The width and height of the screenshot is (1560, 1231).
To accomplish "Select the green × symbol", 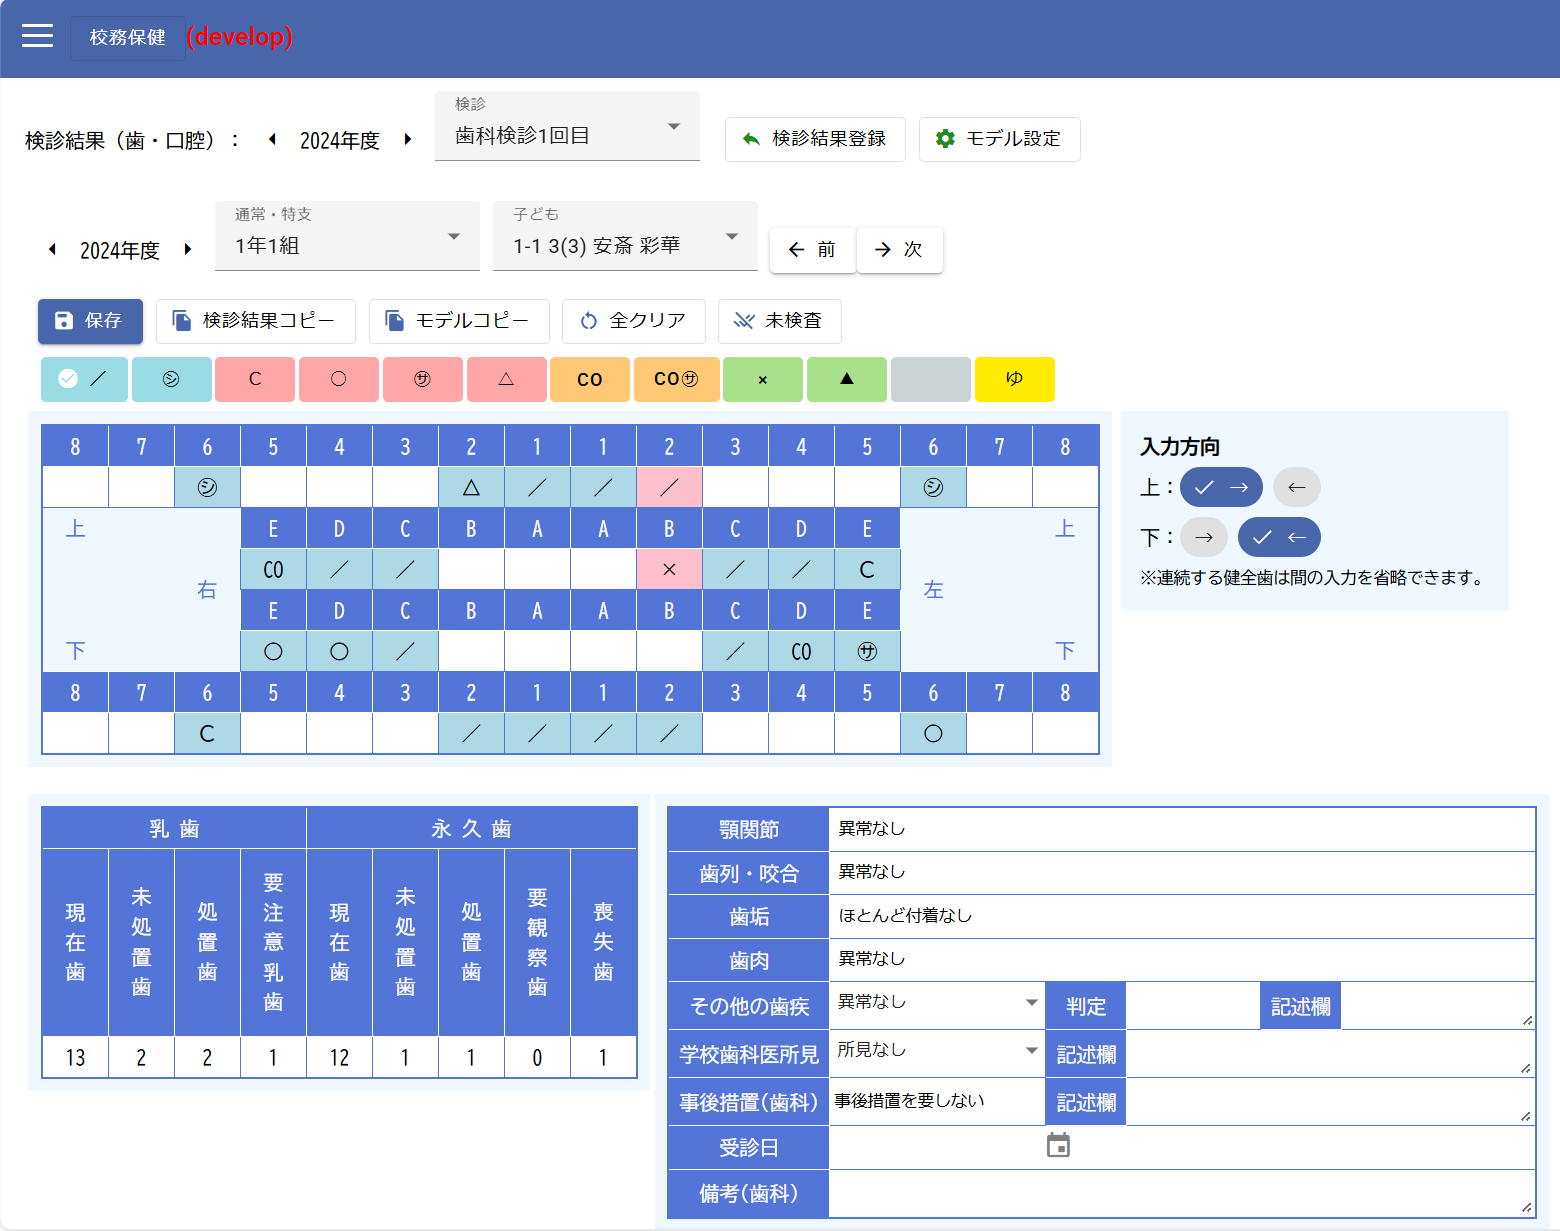I will (x=763, y=379).
